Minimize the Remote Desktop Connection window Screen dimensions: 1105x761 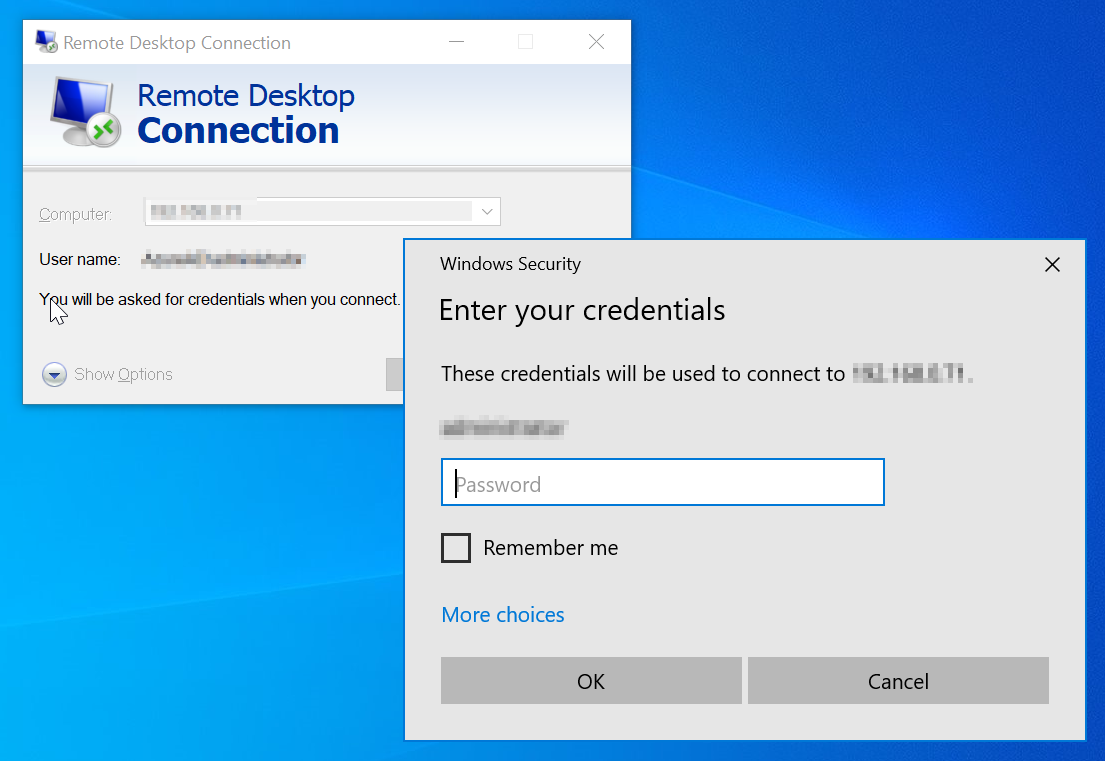pyautogui.click(x=457, y=42)
